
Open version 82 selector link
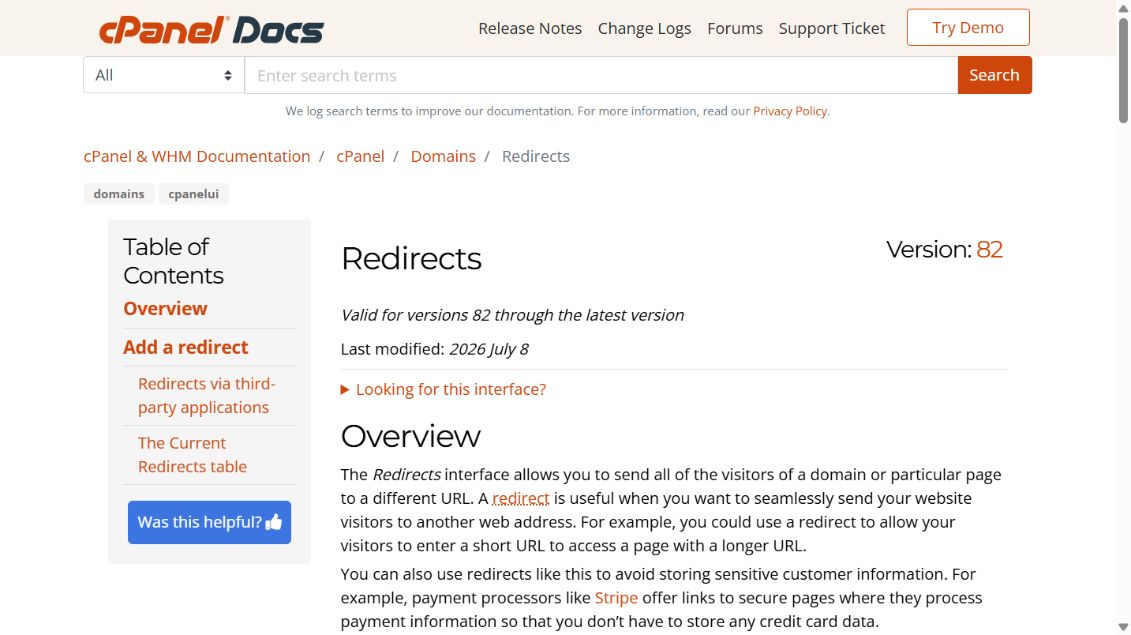click(989, 250)
